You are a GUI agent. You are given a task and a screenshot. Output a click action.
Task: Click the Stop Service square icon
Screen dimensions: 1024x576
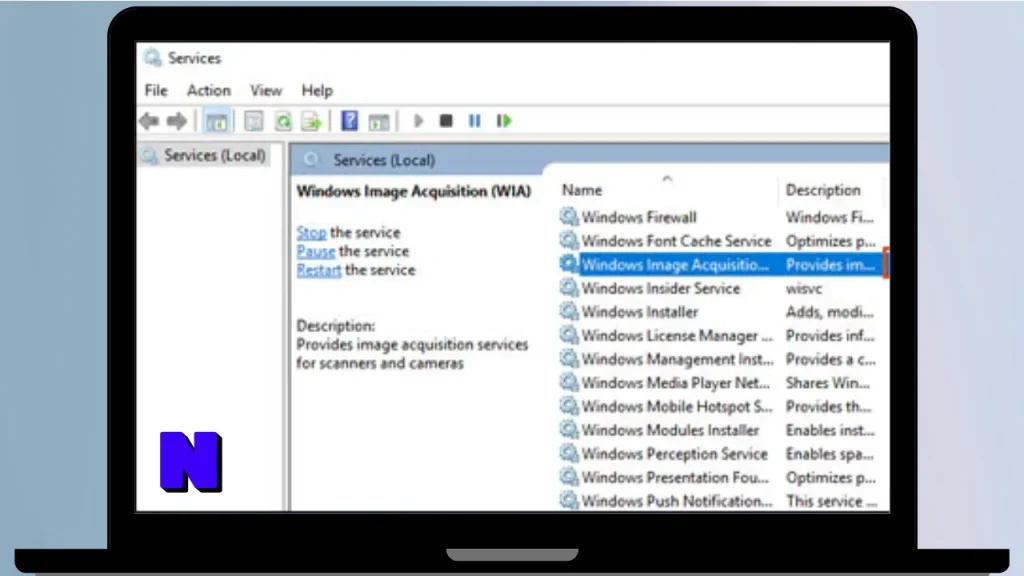(446, 121)
